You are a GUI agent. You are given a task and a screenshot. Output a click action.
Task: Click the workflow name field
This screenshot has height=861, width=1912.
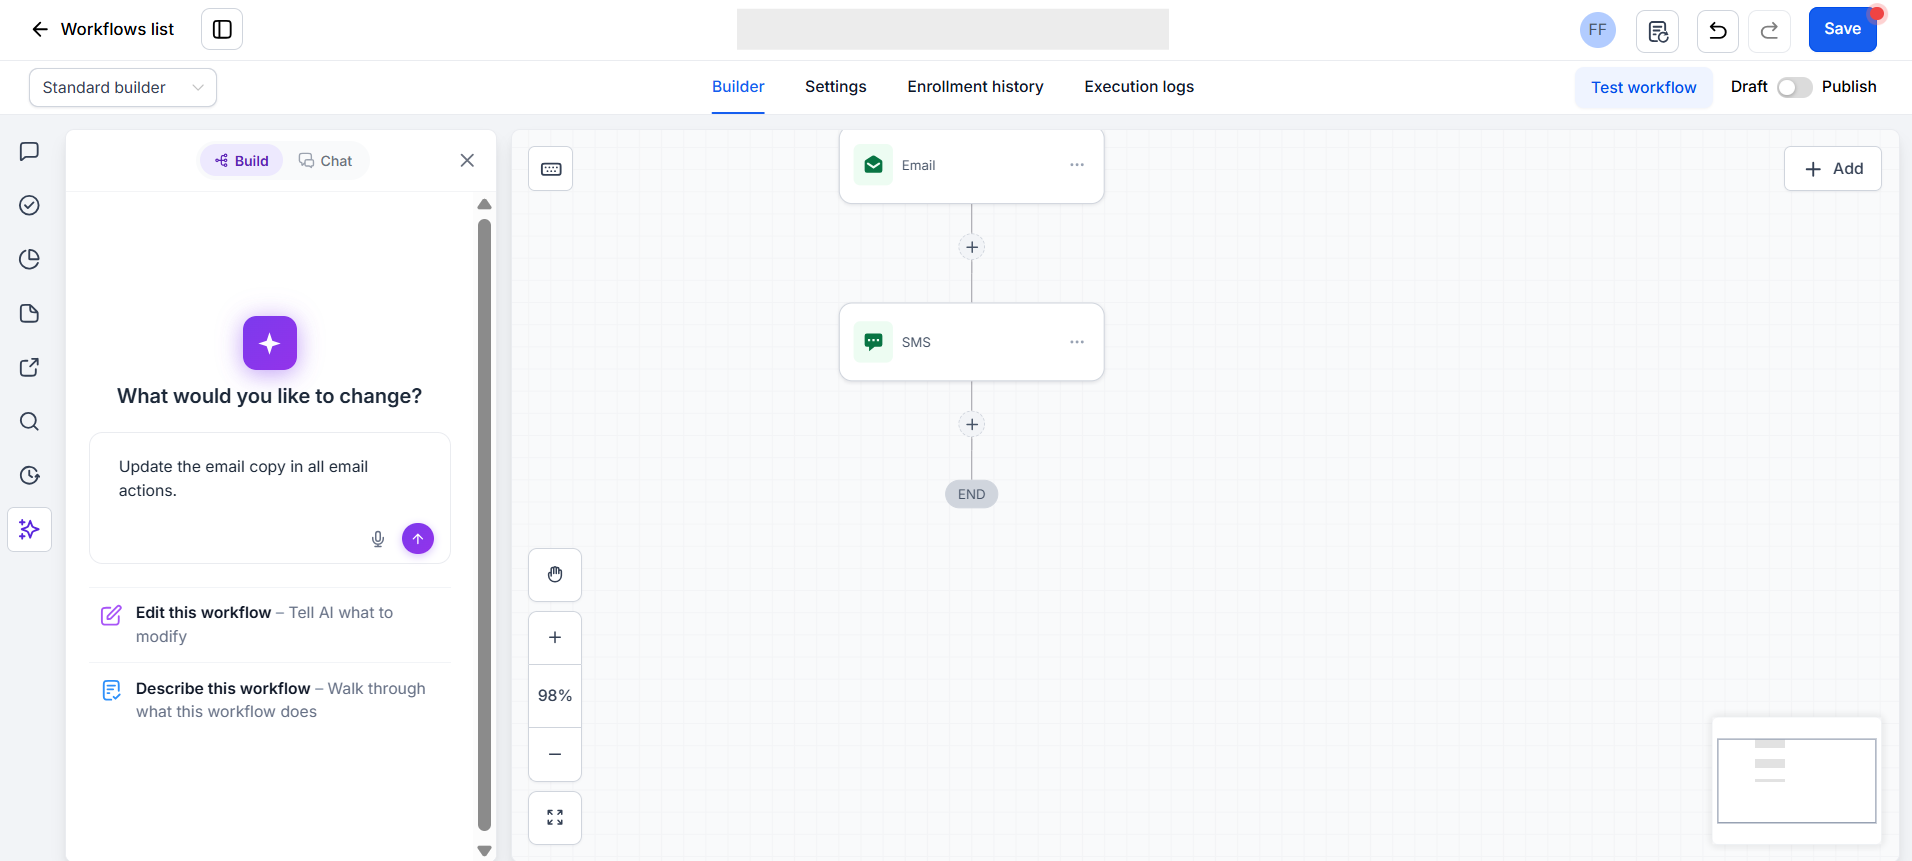952,29
